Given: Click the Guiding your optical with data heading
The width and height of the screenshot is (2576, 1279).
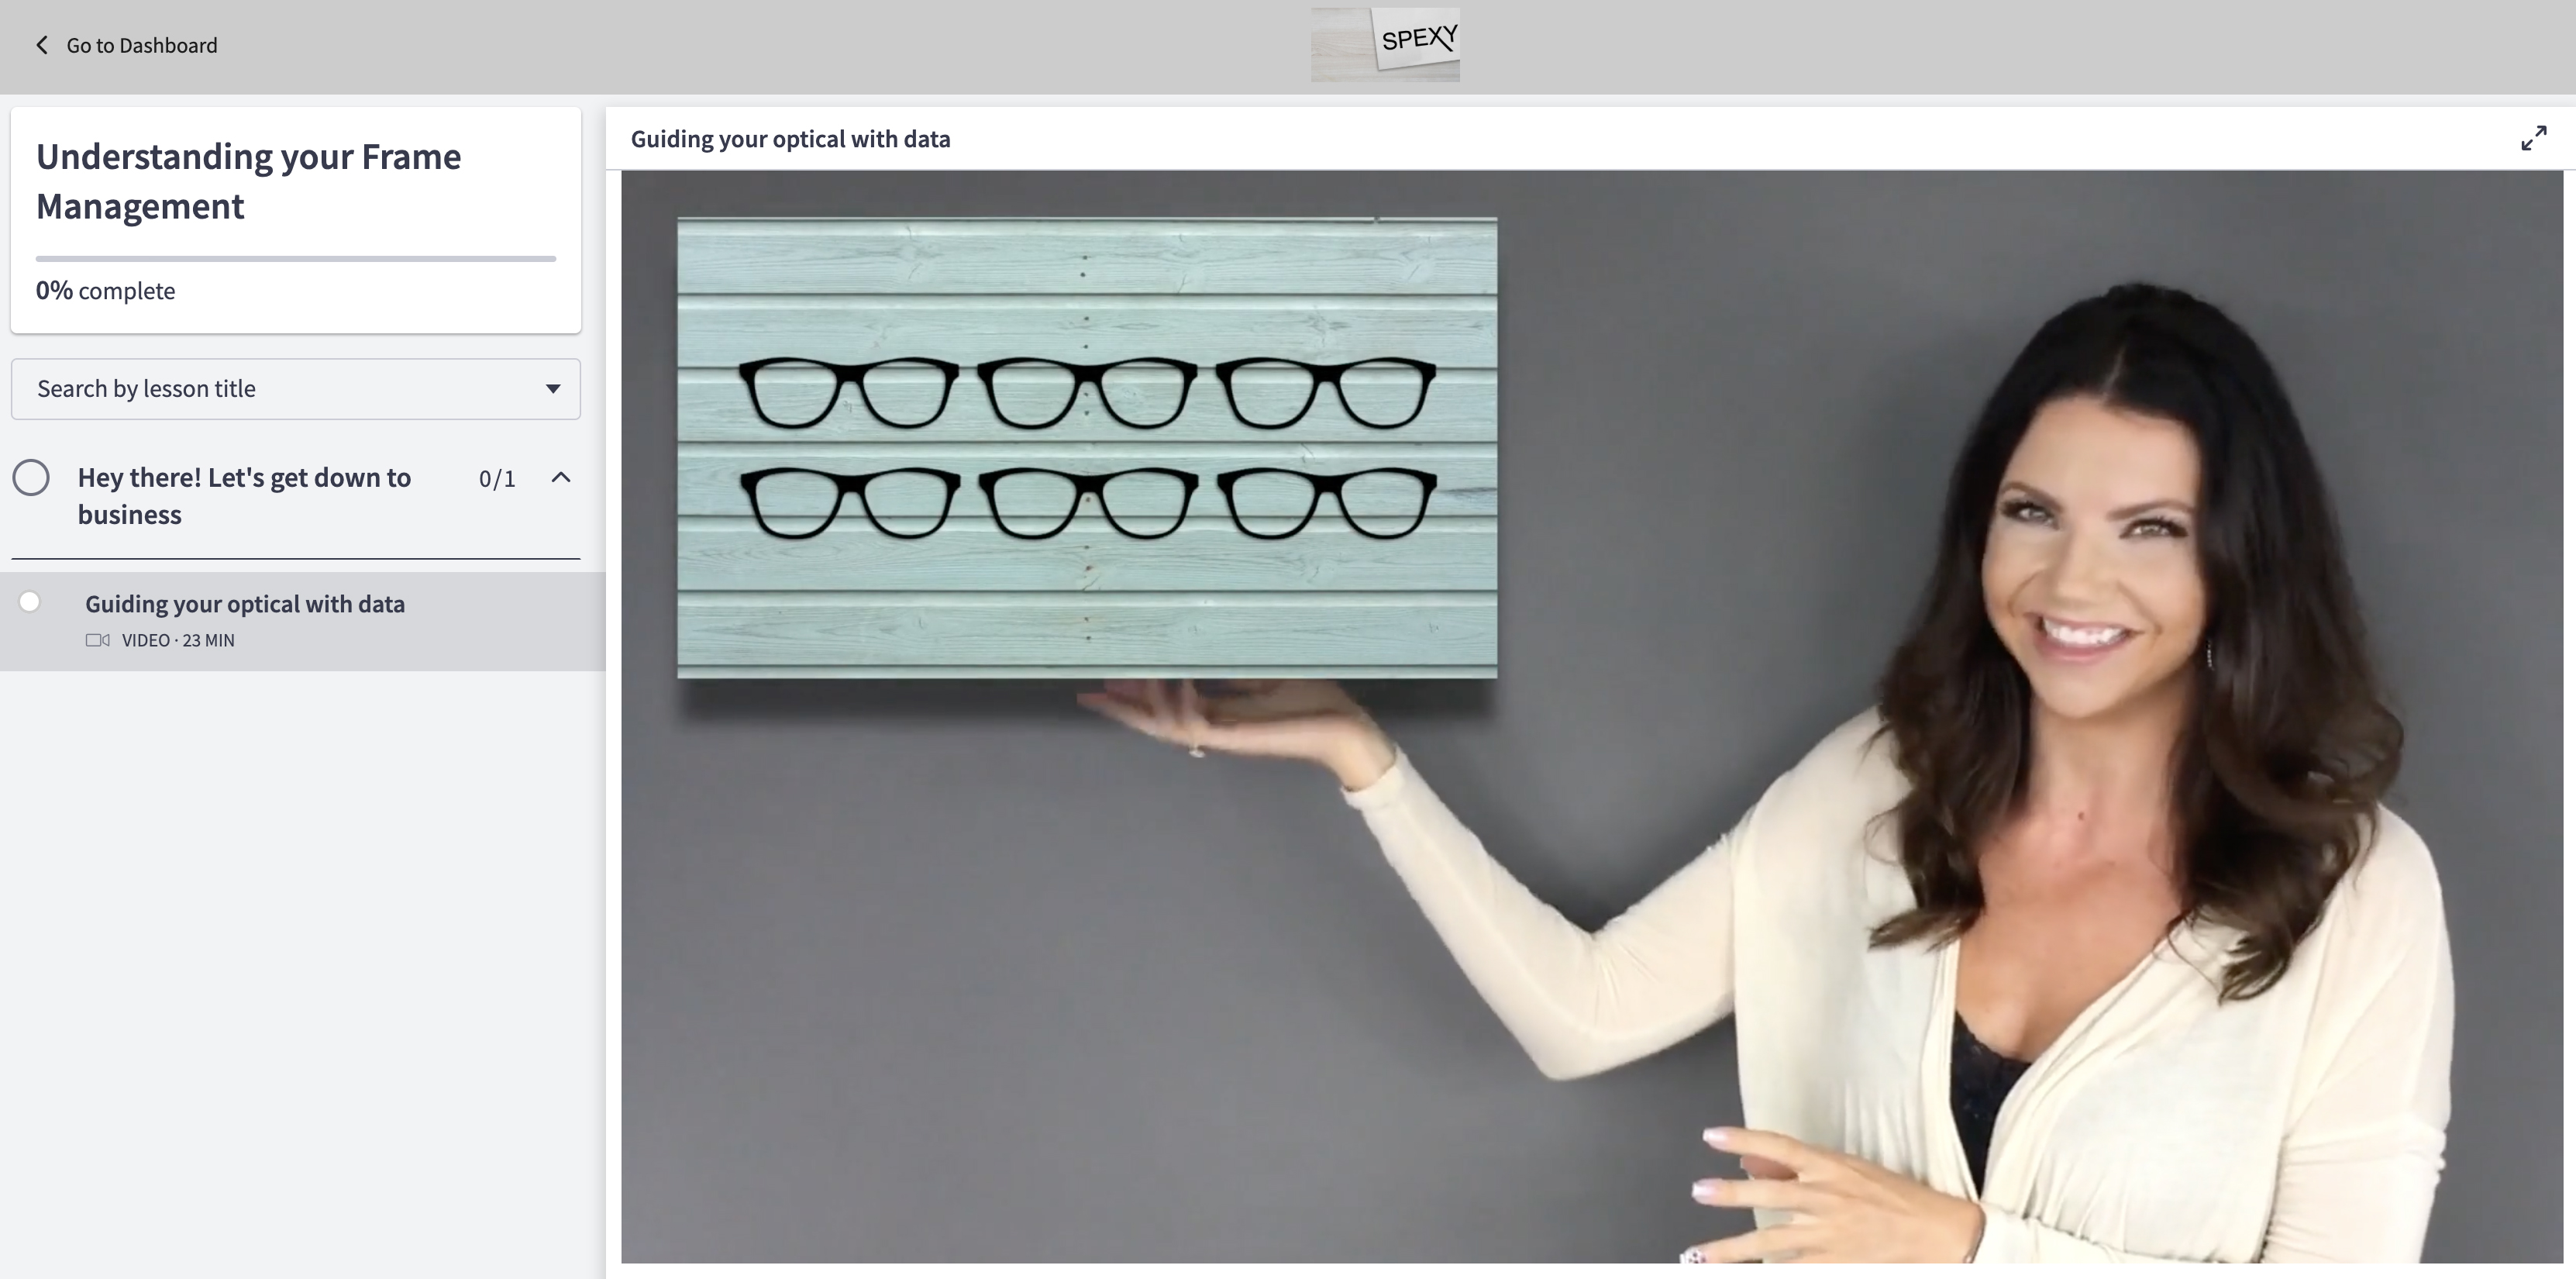Looking at the screenshot, I should coord(790,139).
